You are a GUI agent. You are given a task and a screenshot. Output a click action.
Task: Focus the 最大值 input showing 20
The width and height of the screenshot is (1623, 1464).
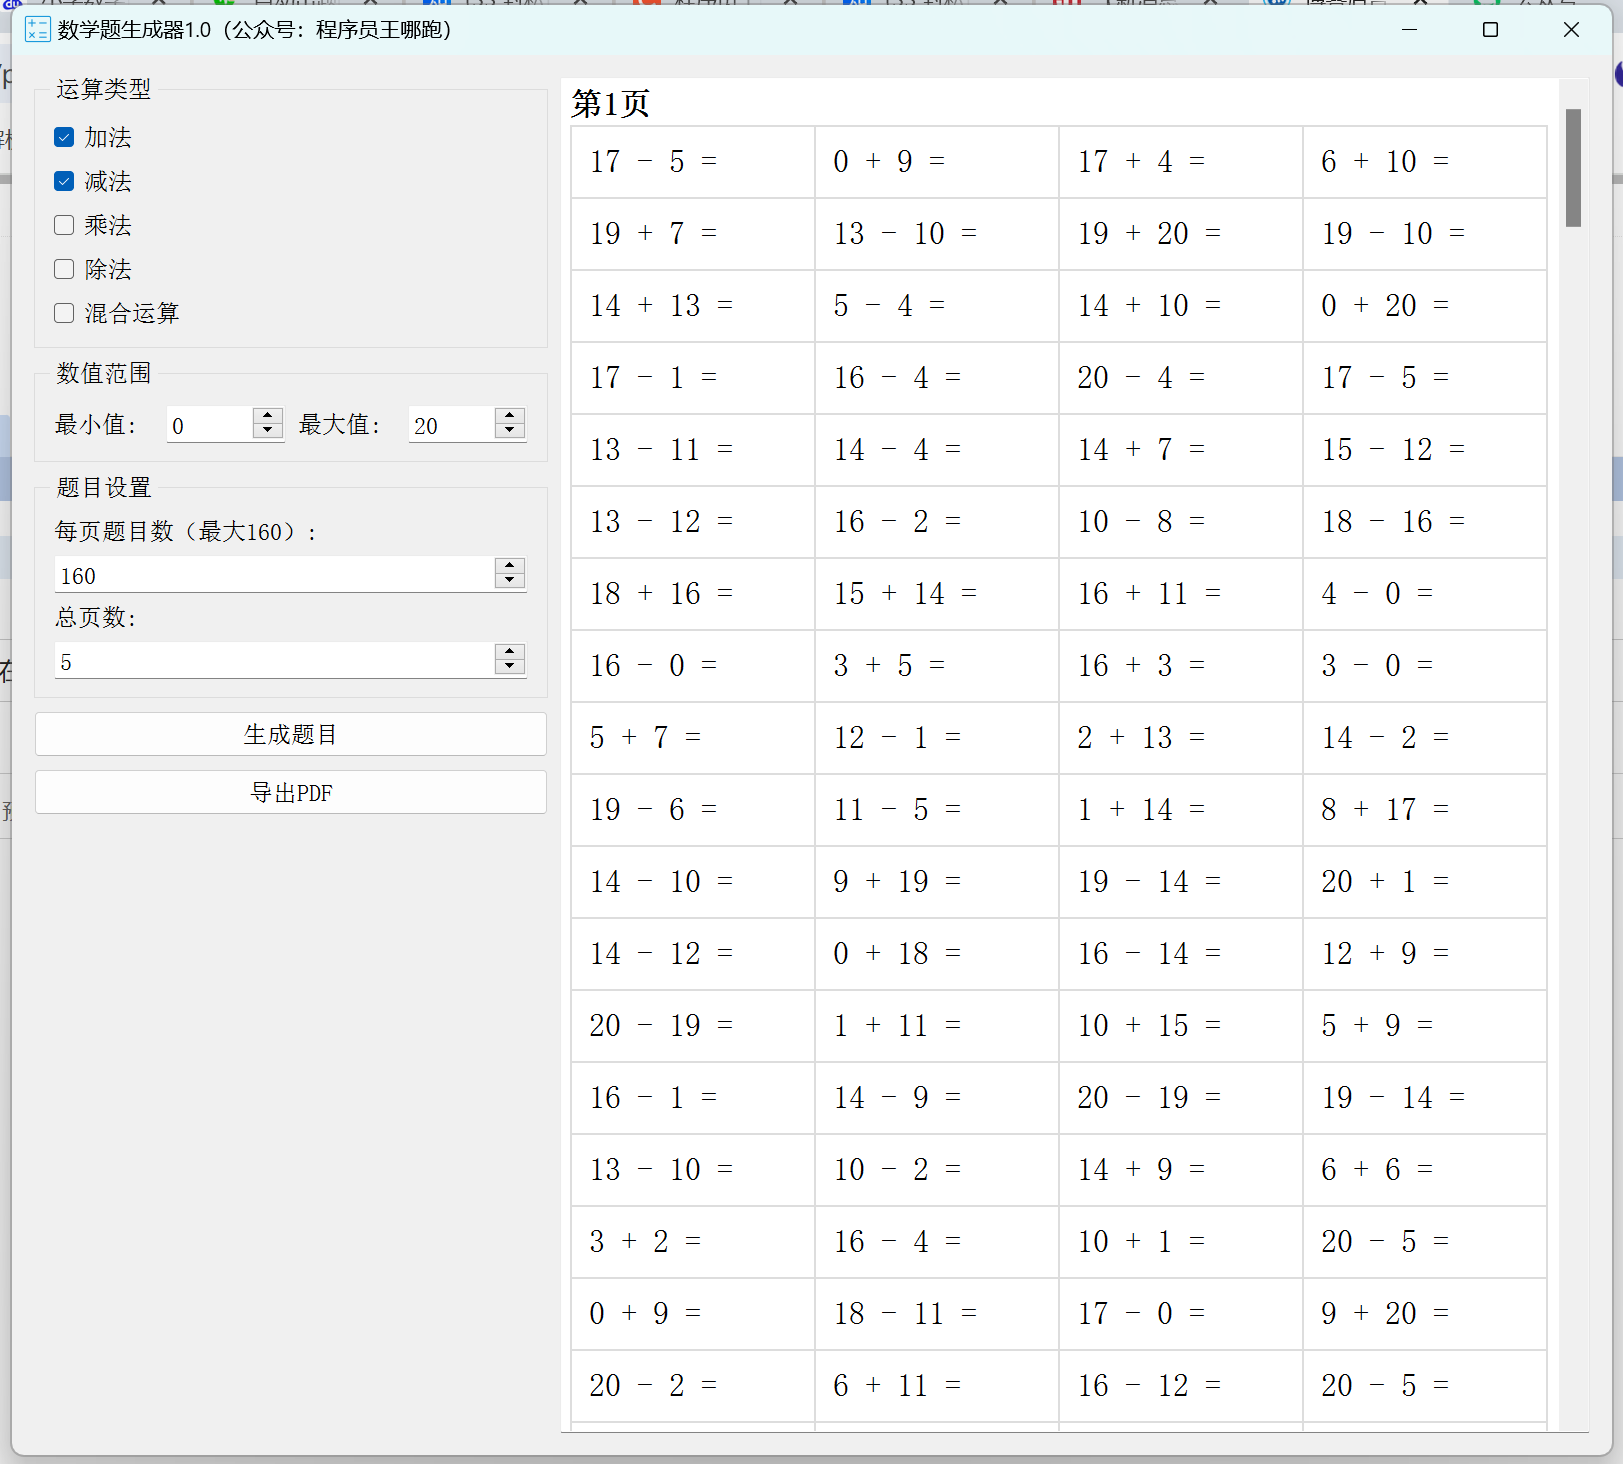coord(452,425)
